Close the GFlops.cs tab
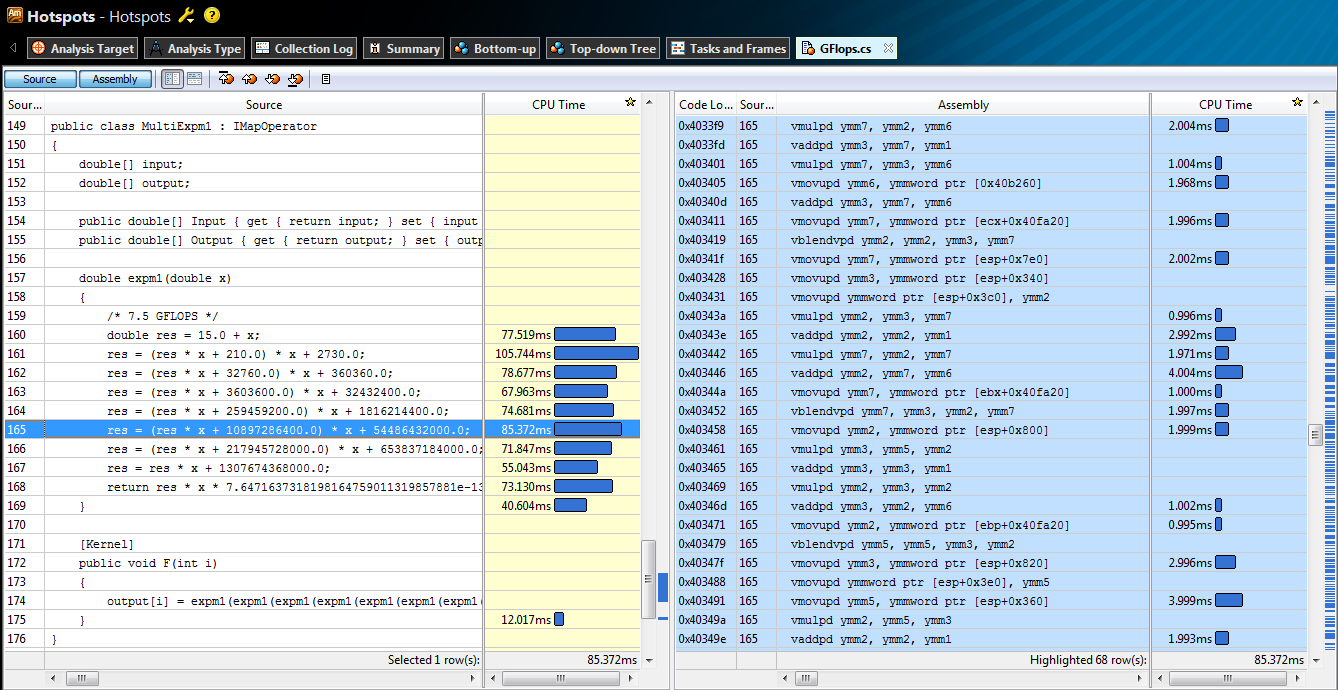Viewport: 1338px width, 690px height. click(888, 48)
